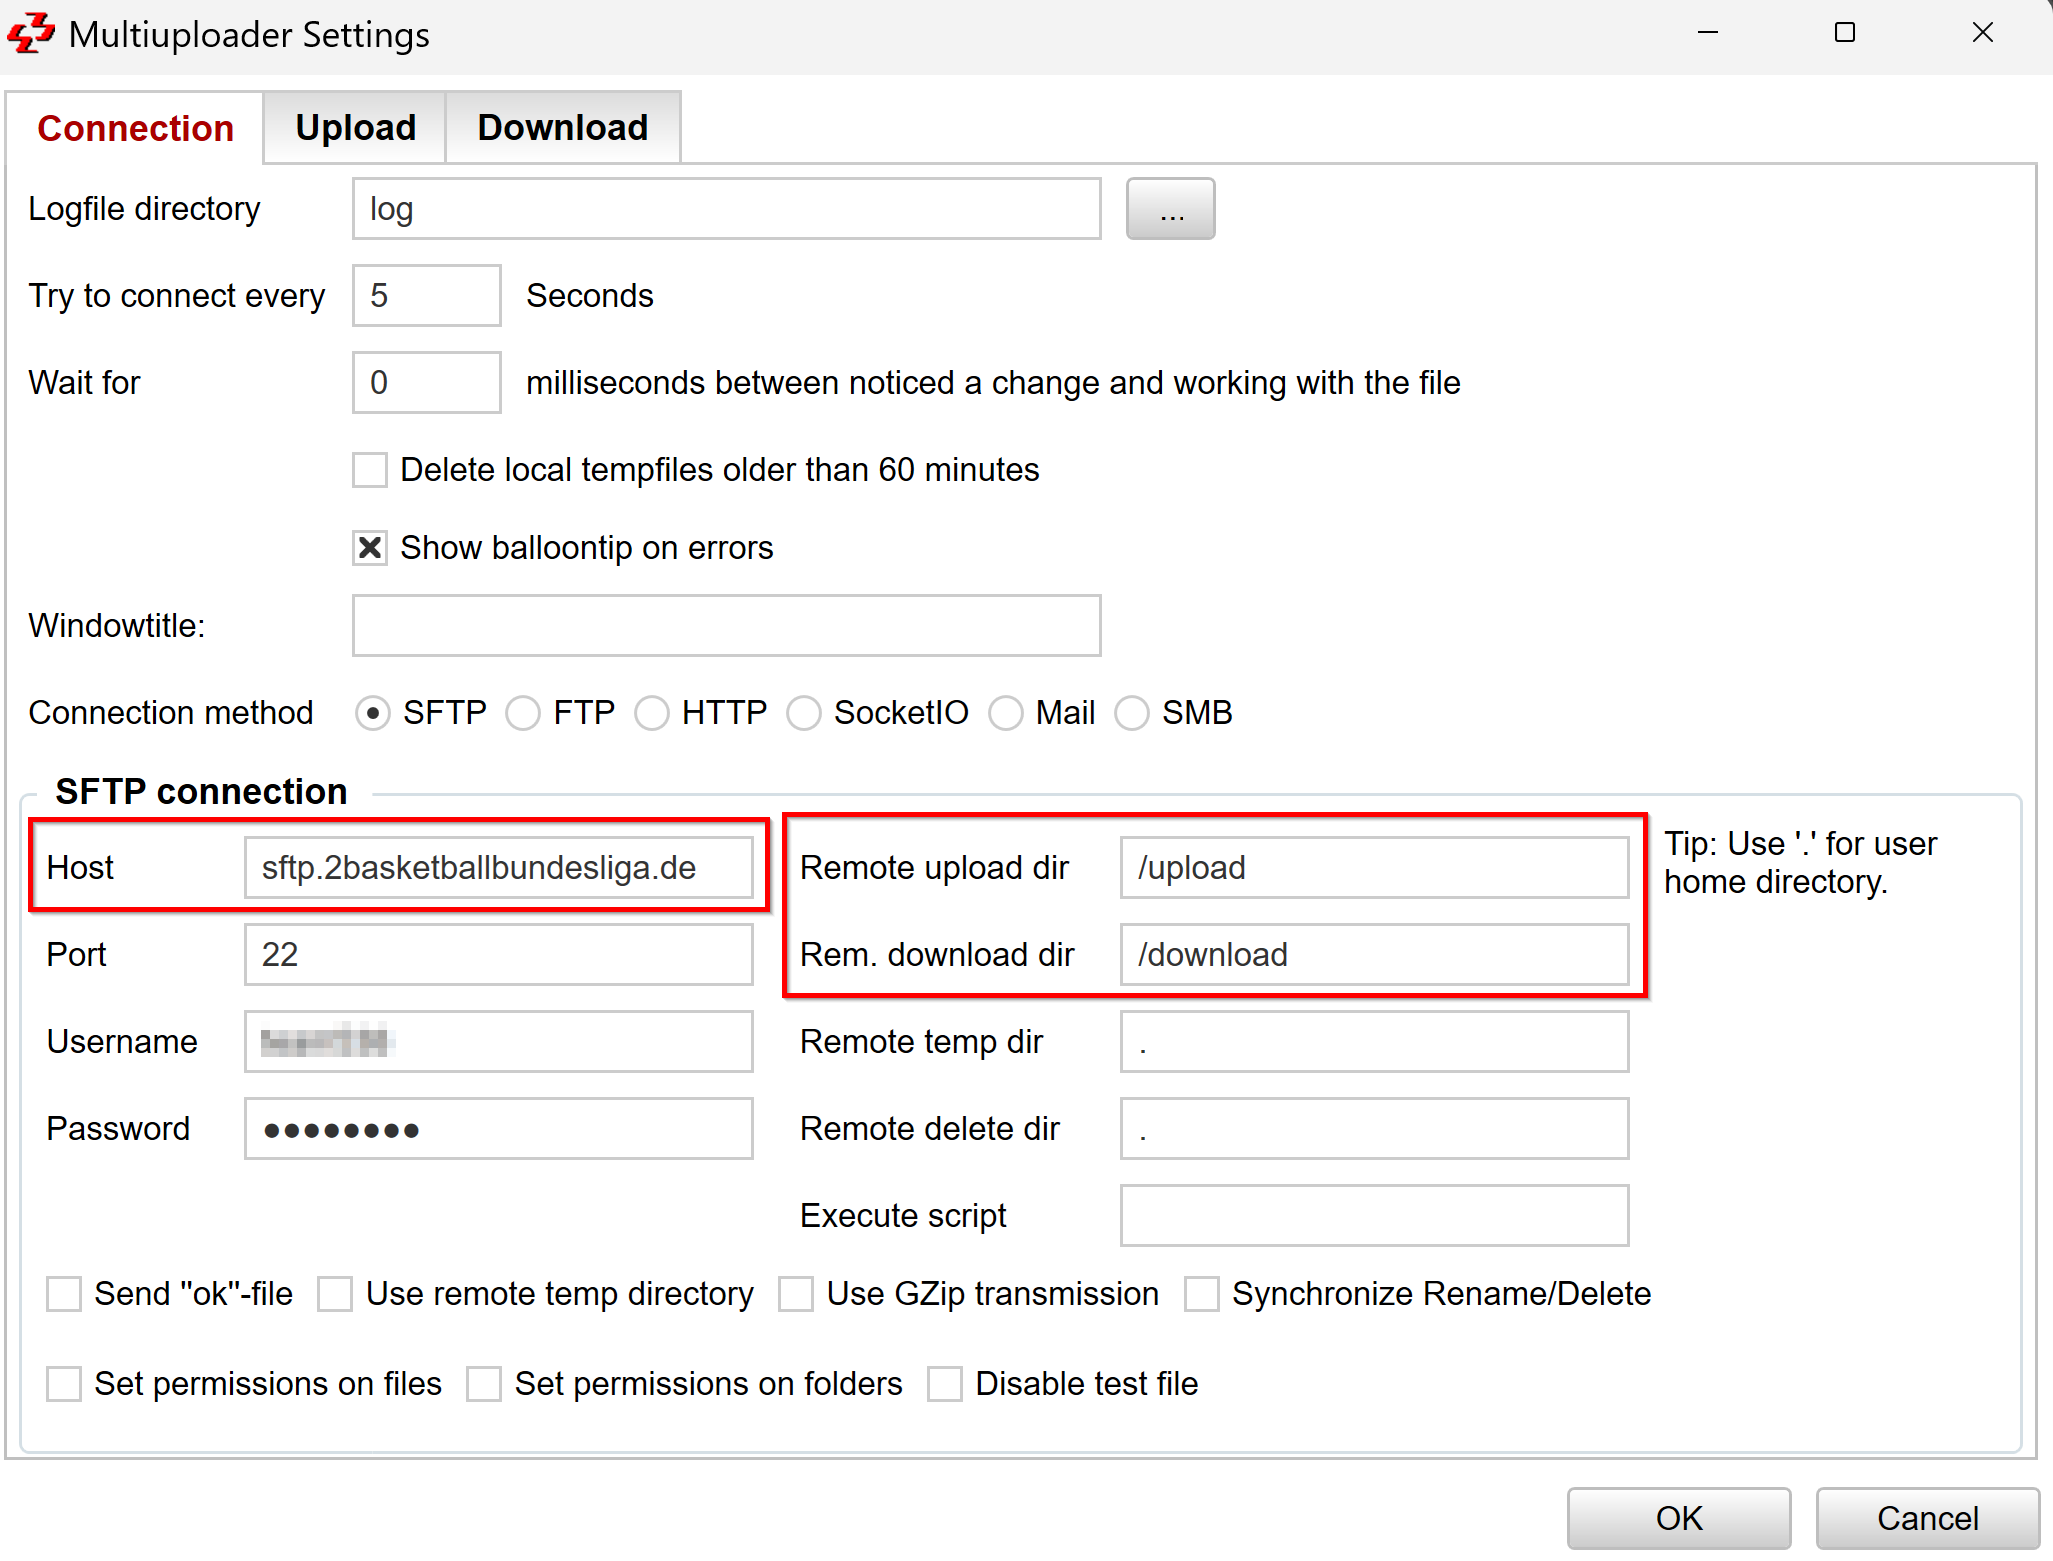
Task: Pick the SMB connection method
Action: pyautogui.click(x=1132, y=714)
